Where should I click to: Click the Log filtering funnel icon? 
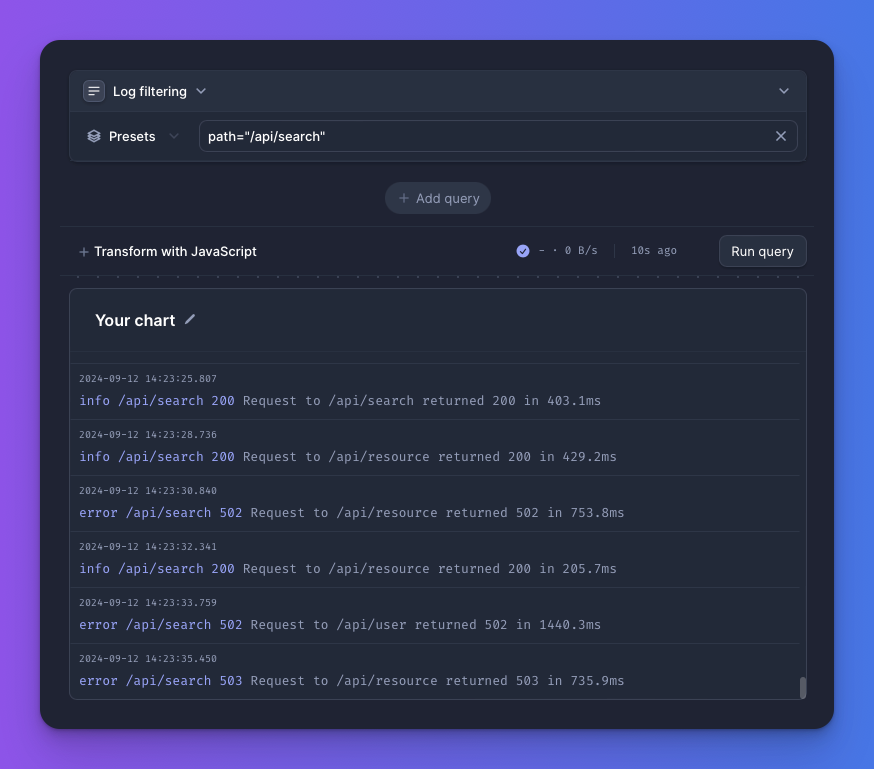[93, 90]
